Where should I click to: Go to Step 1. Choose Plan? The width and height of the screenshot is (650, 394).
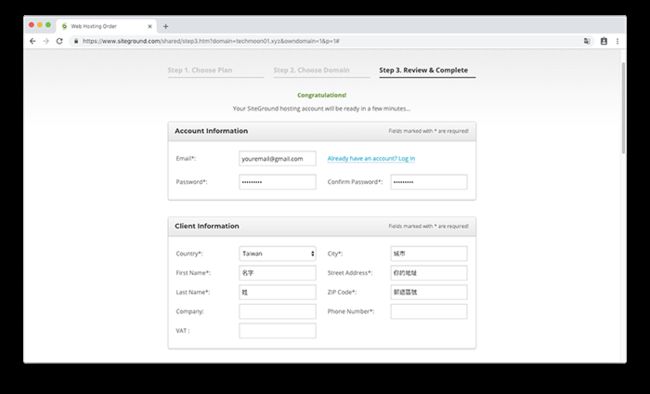[x=200, y=70]
